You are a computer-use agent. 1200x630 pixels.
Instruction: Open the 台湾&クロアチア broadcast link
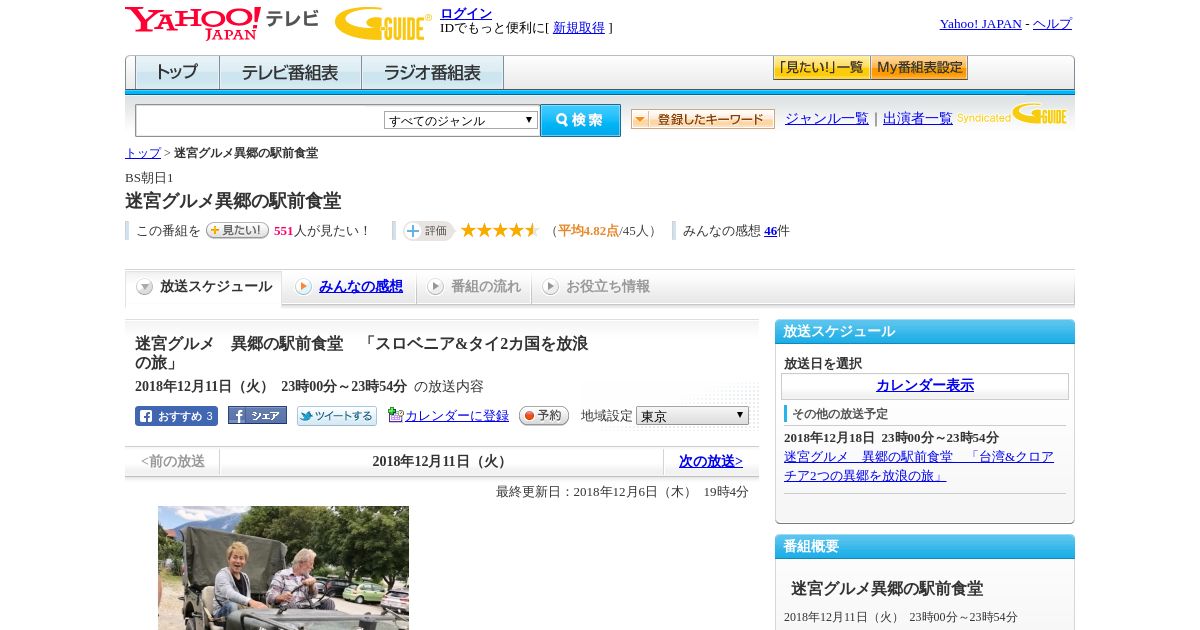[x=919, y=466]
